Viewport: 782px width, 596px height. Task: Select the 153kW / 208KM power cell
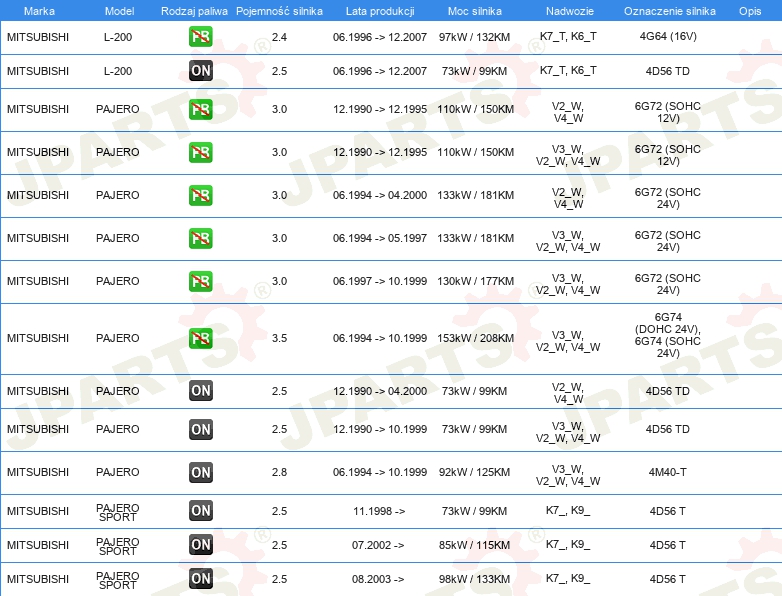click(475, 338)
